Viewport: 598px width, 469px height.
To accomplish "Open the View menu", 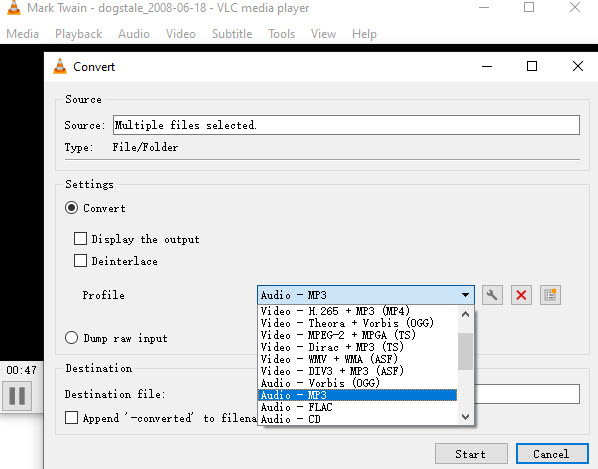I will [323, 34].
